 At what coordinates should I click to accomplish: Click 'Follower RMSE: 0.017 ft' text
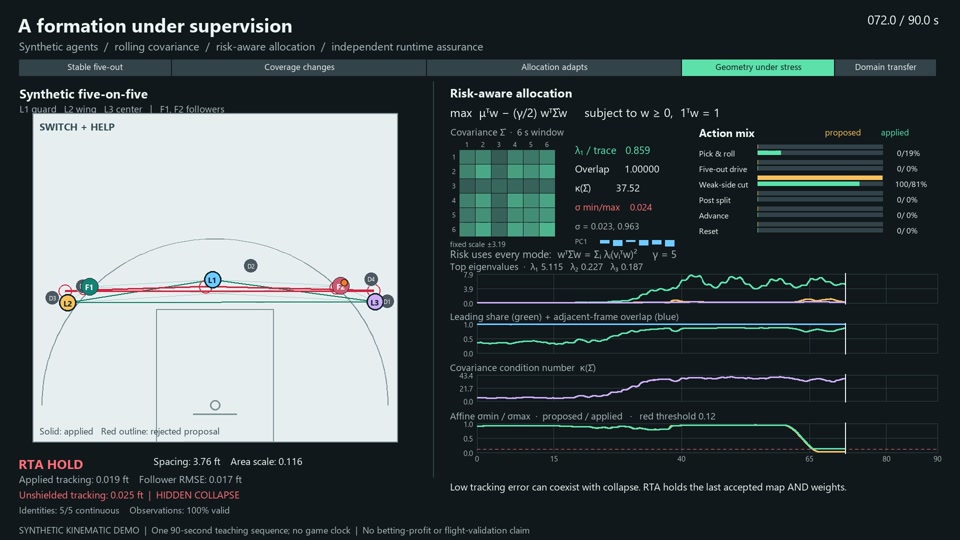coord(190,480)
